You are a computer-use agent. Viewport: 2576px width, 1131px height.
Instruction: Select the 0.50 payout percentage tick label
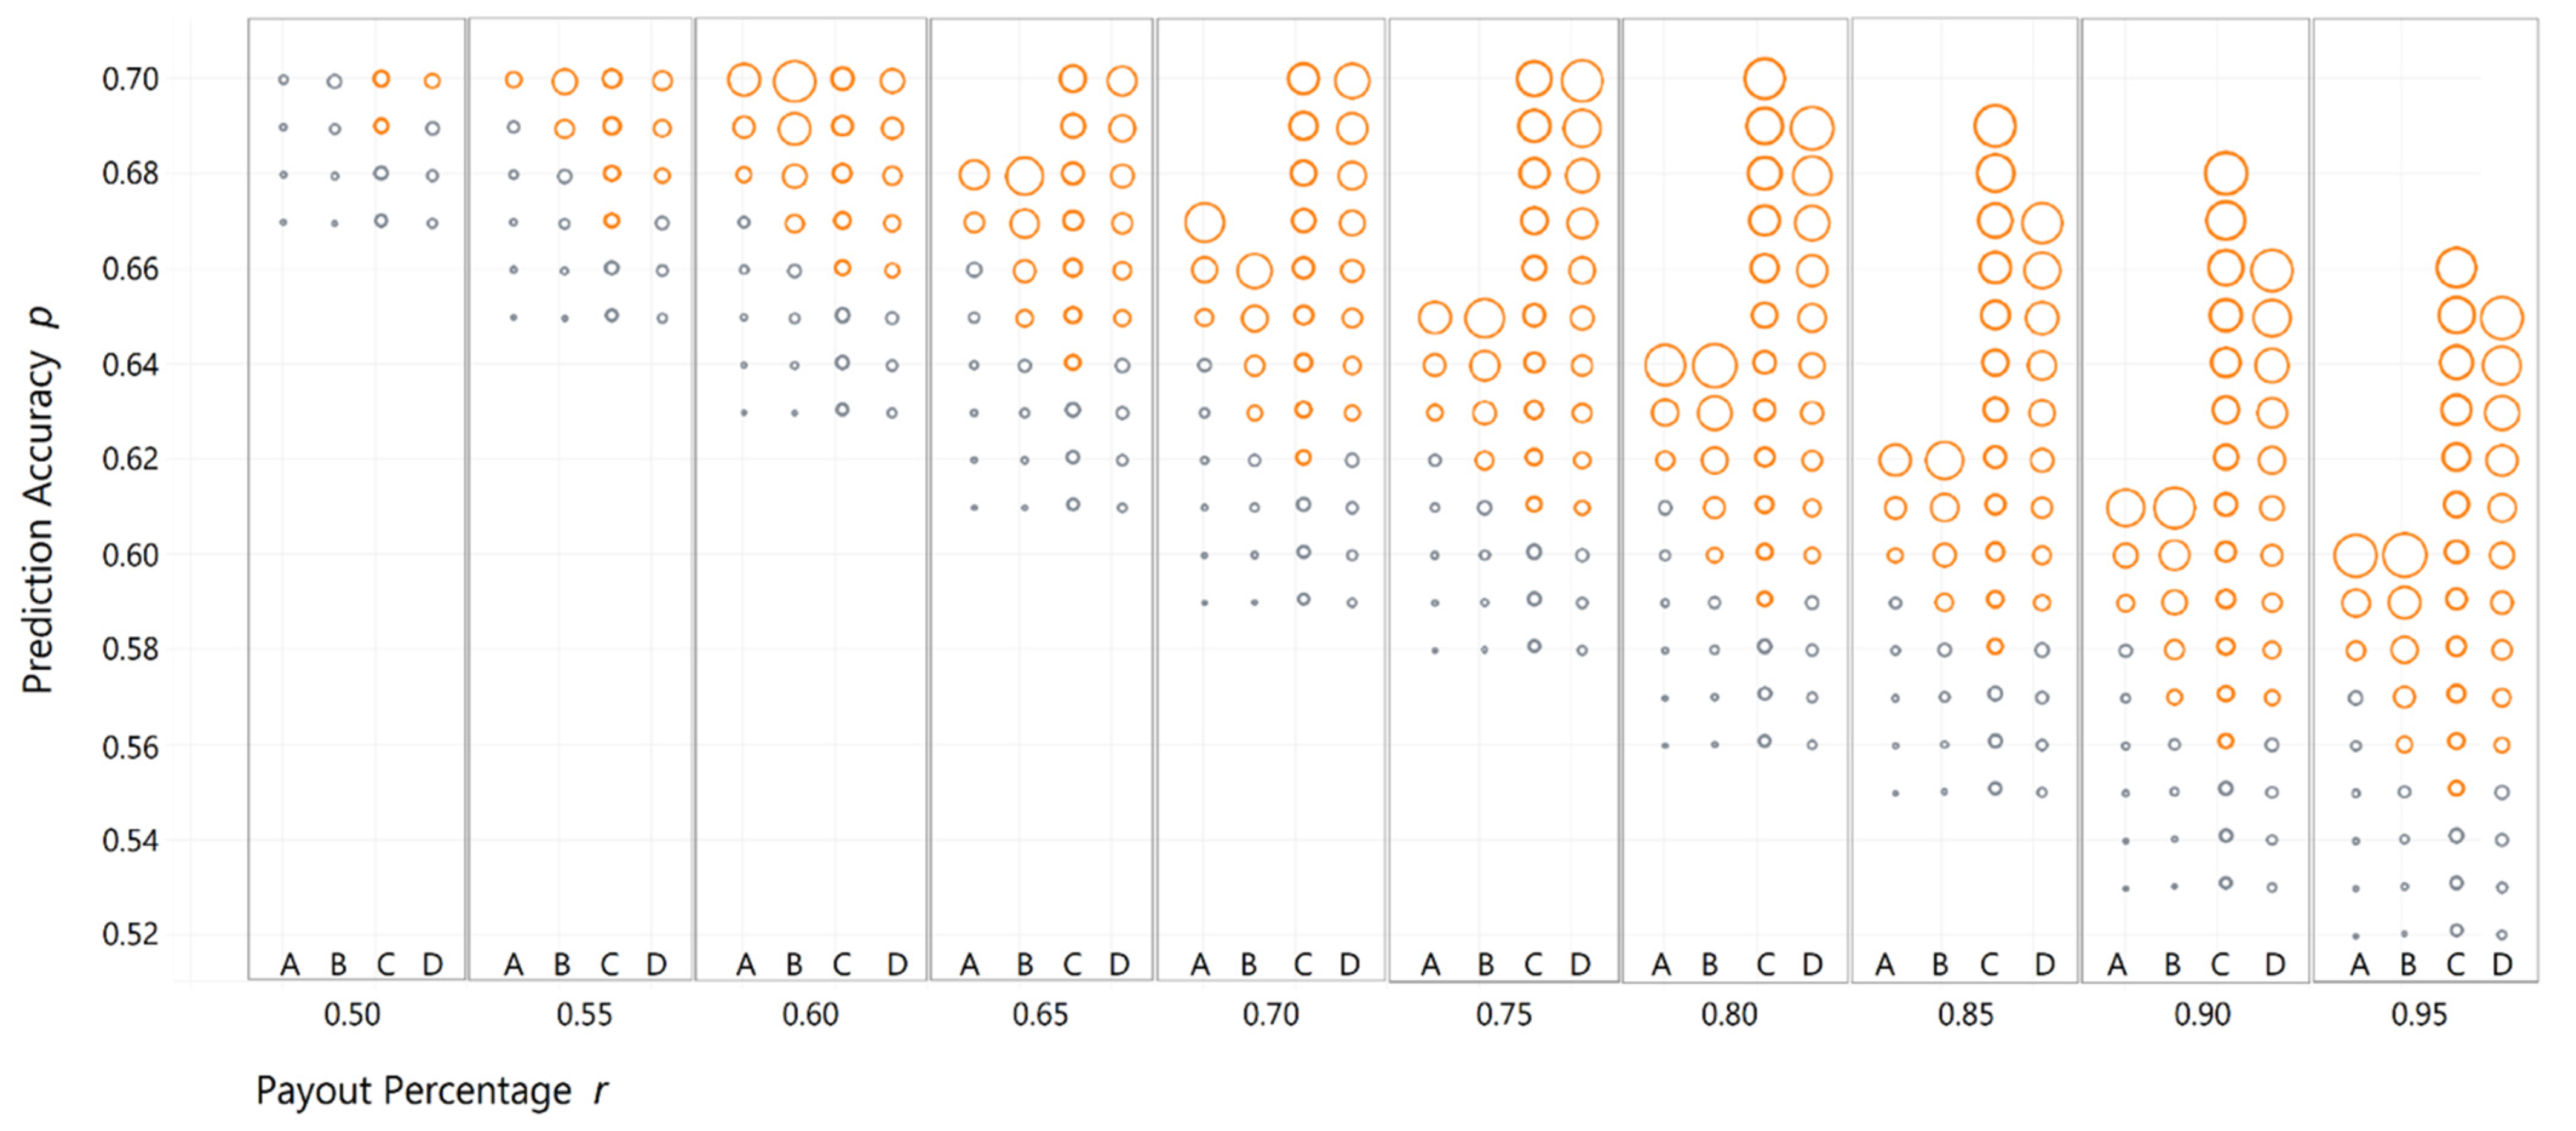[x=352, y=1014]
